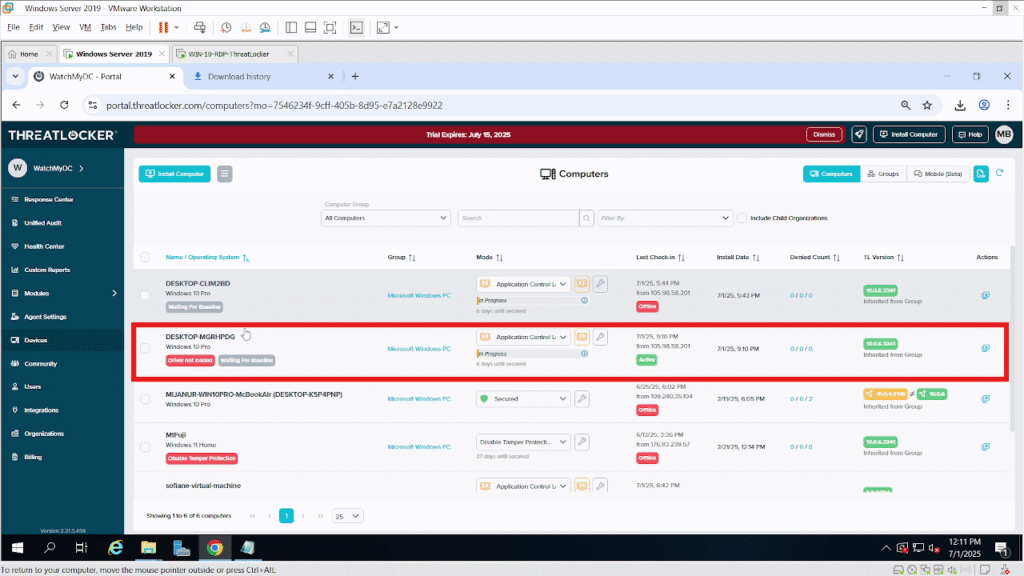Open mode dropdown for DESKTOP-MGRHPDG
Screen dimensions: 1024x576
point(523,337)
